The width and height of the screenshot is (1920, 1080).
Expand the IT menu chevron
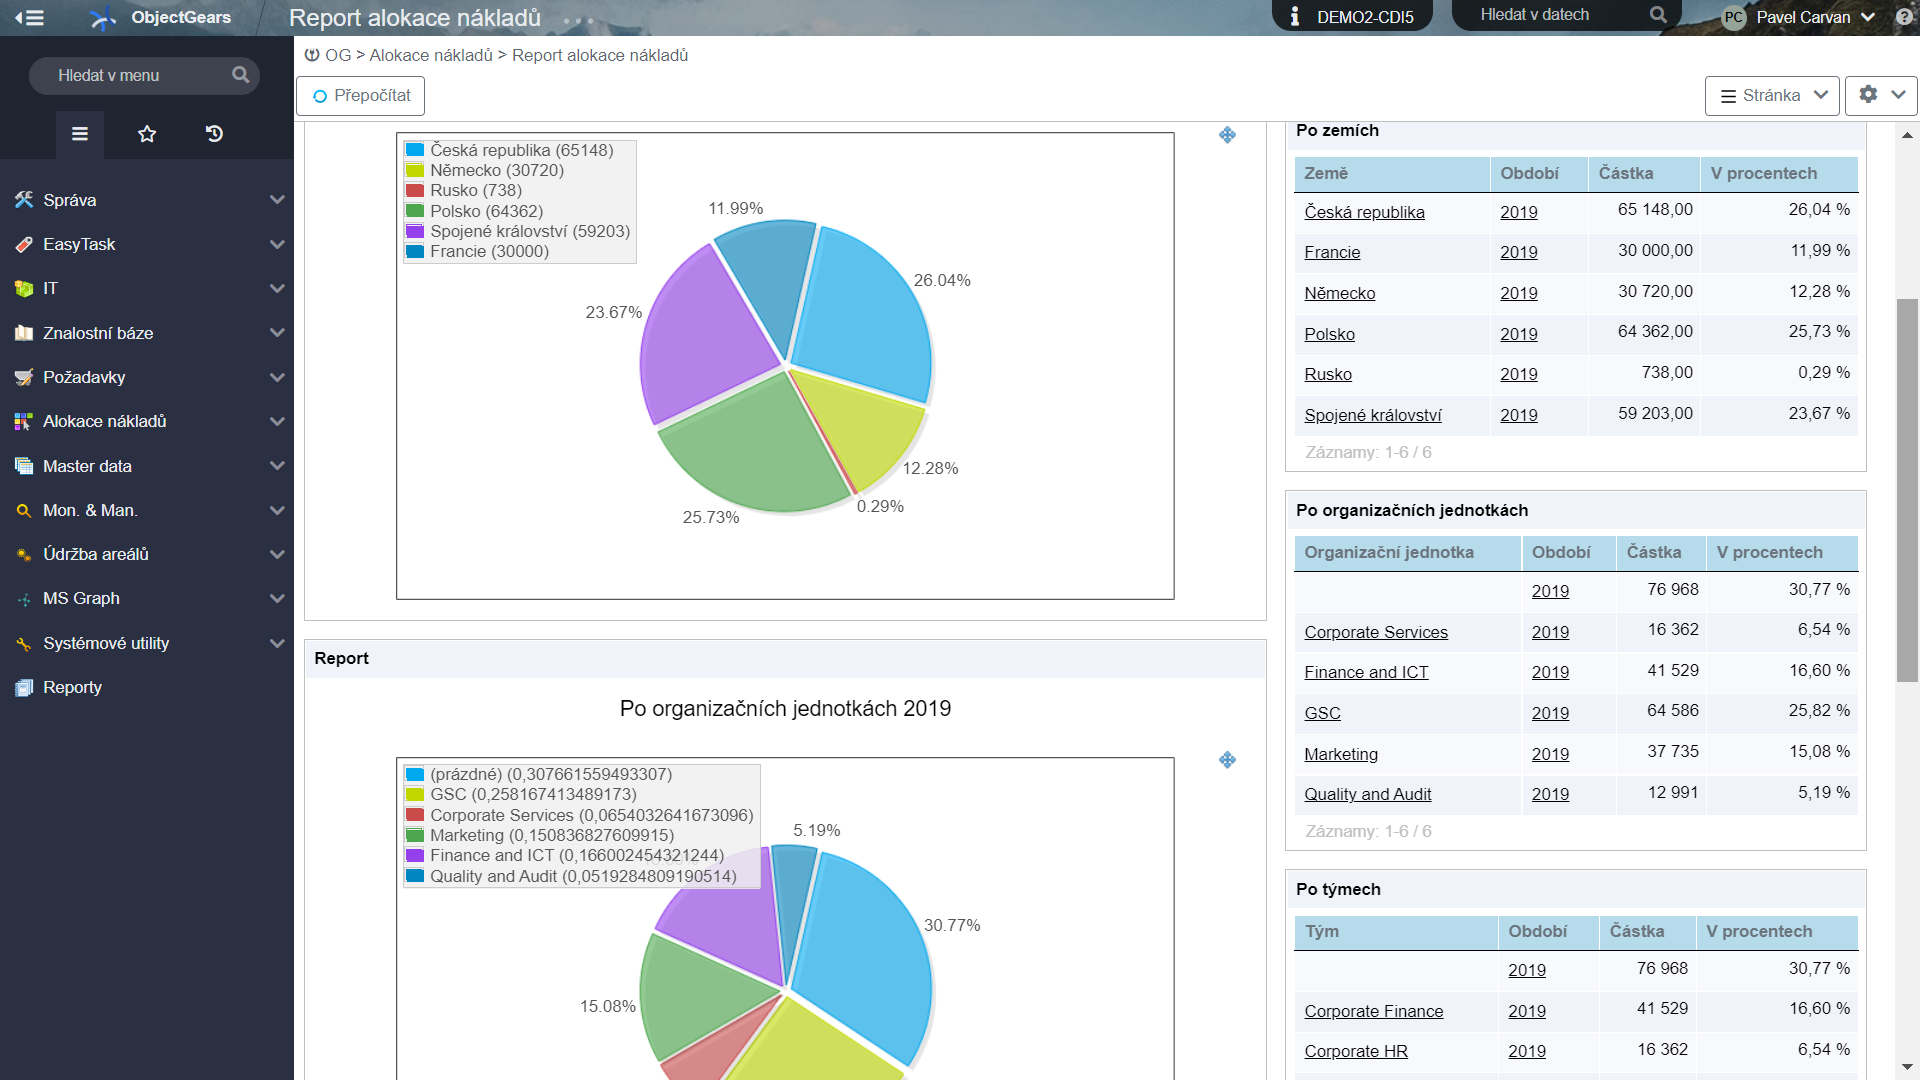tap(277, 288)
